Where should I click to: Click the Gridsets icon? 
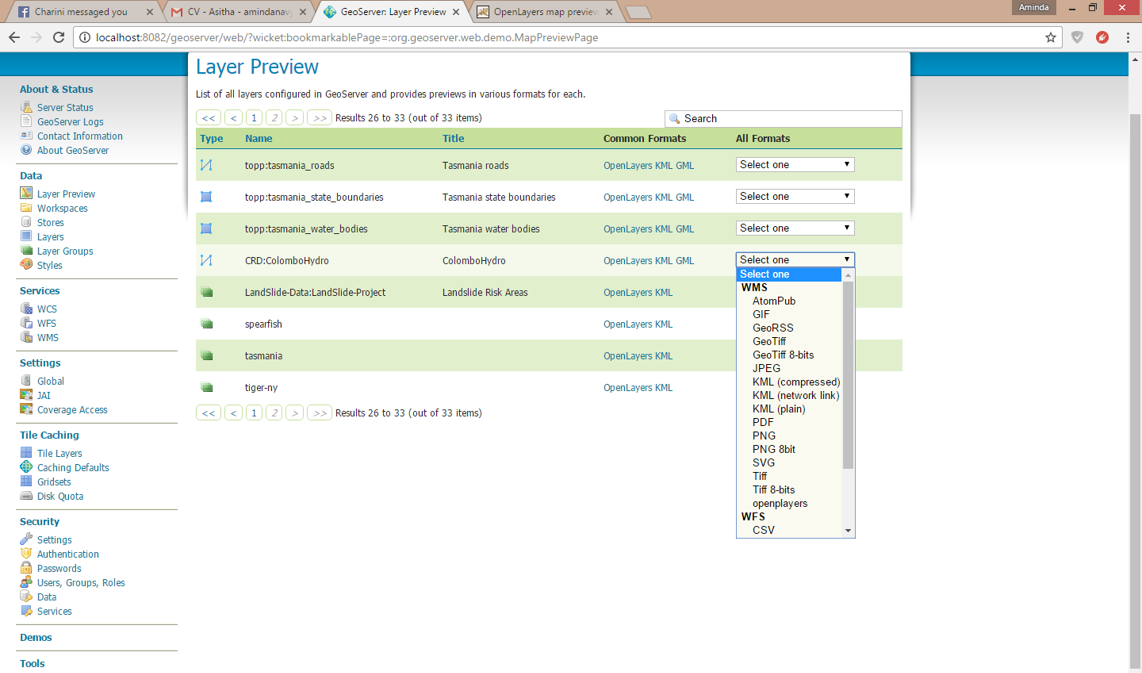coord(26,481)
